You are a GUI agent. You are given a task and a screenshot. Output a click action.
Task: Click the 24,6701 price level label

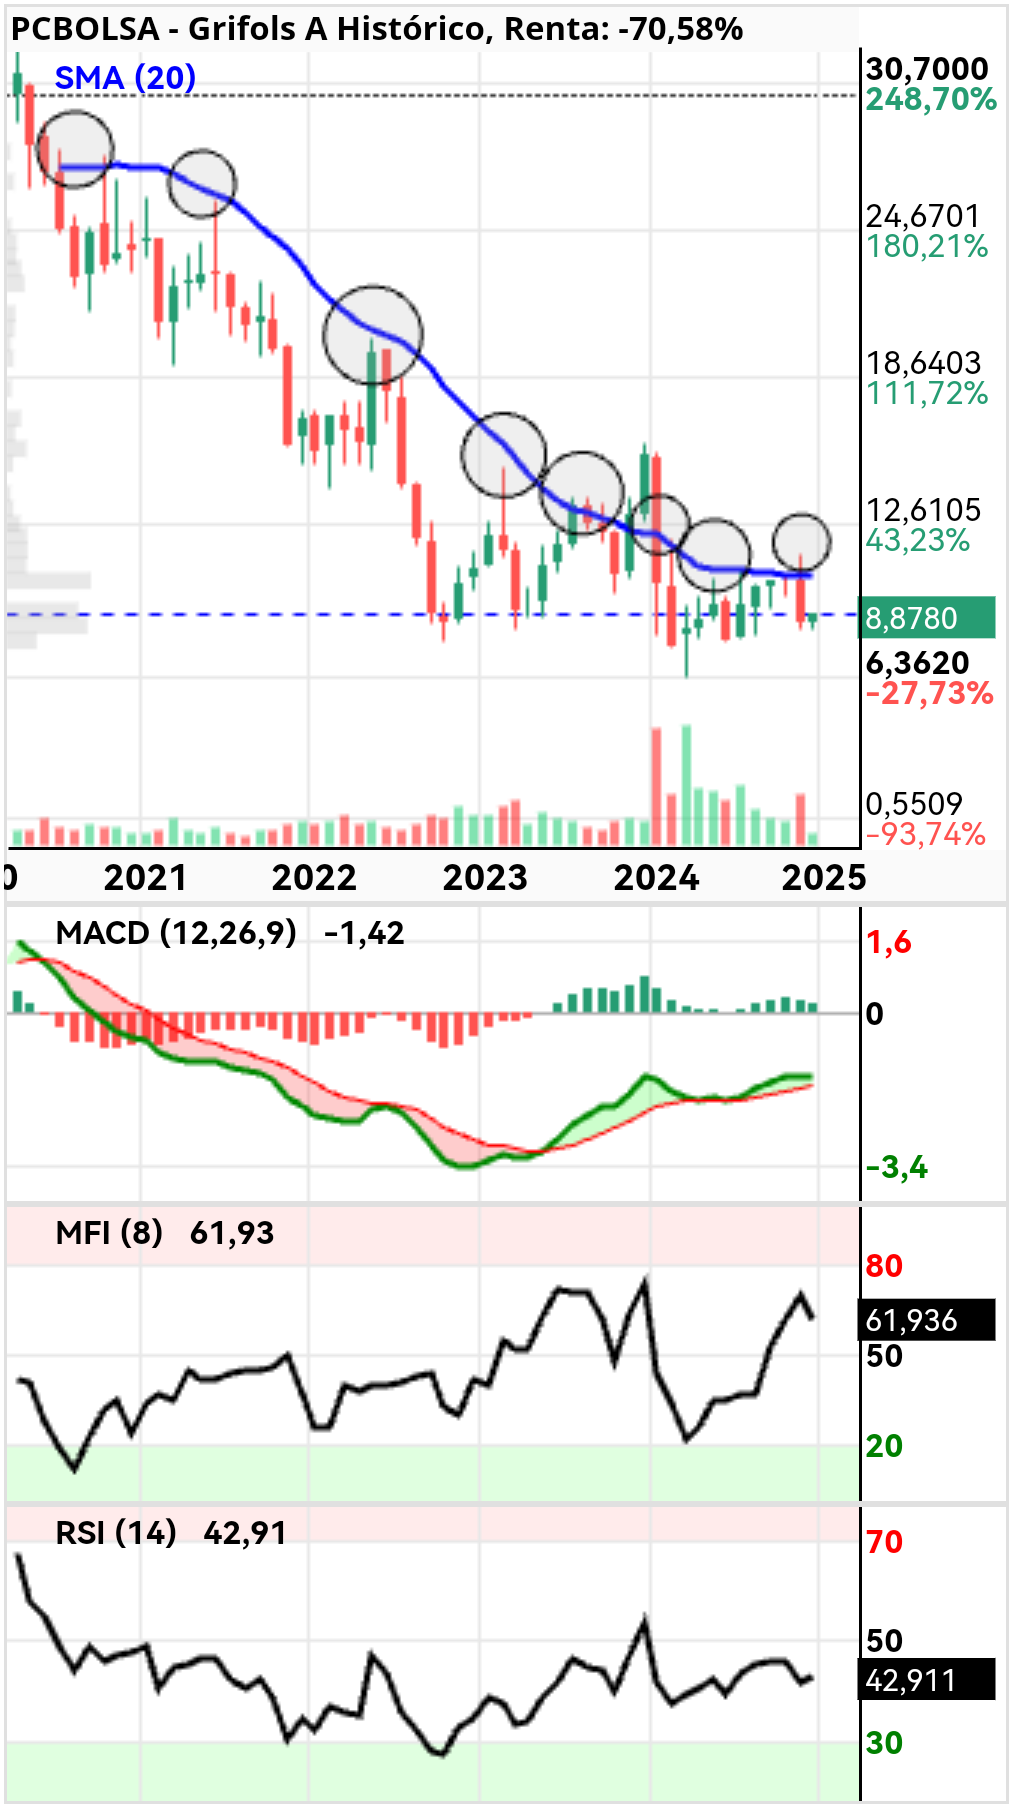(923, 216)
